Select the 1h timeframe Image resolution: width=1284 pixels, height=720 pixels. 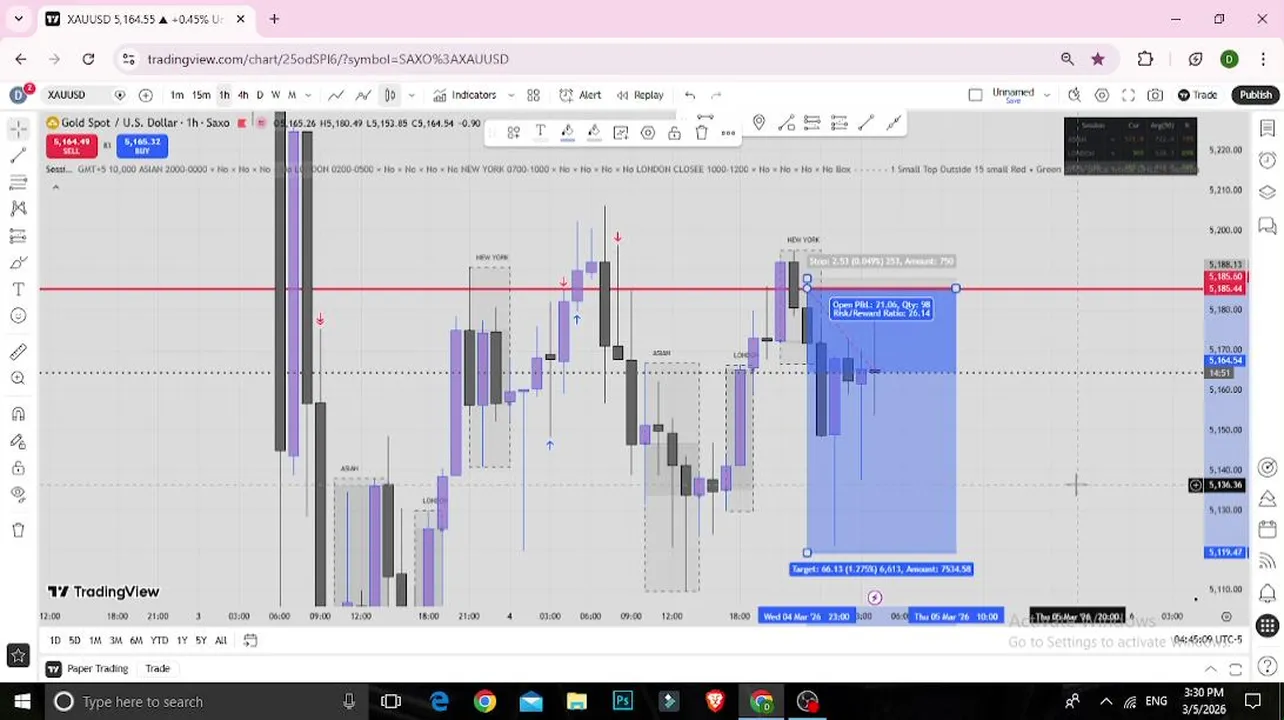(x=224, y=95)
